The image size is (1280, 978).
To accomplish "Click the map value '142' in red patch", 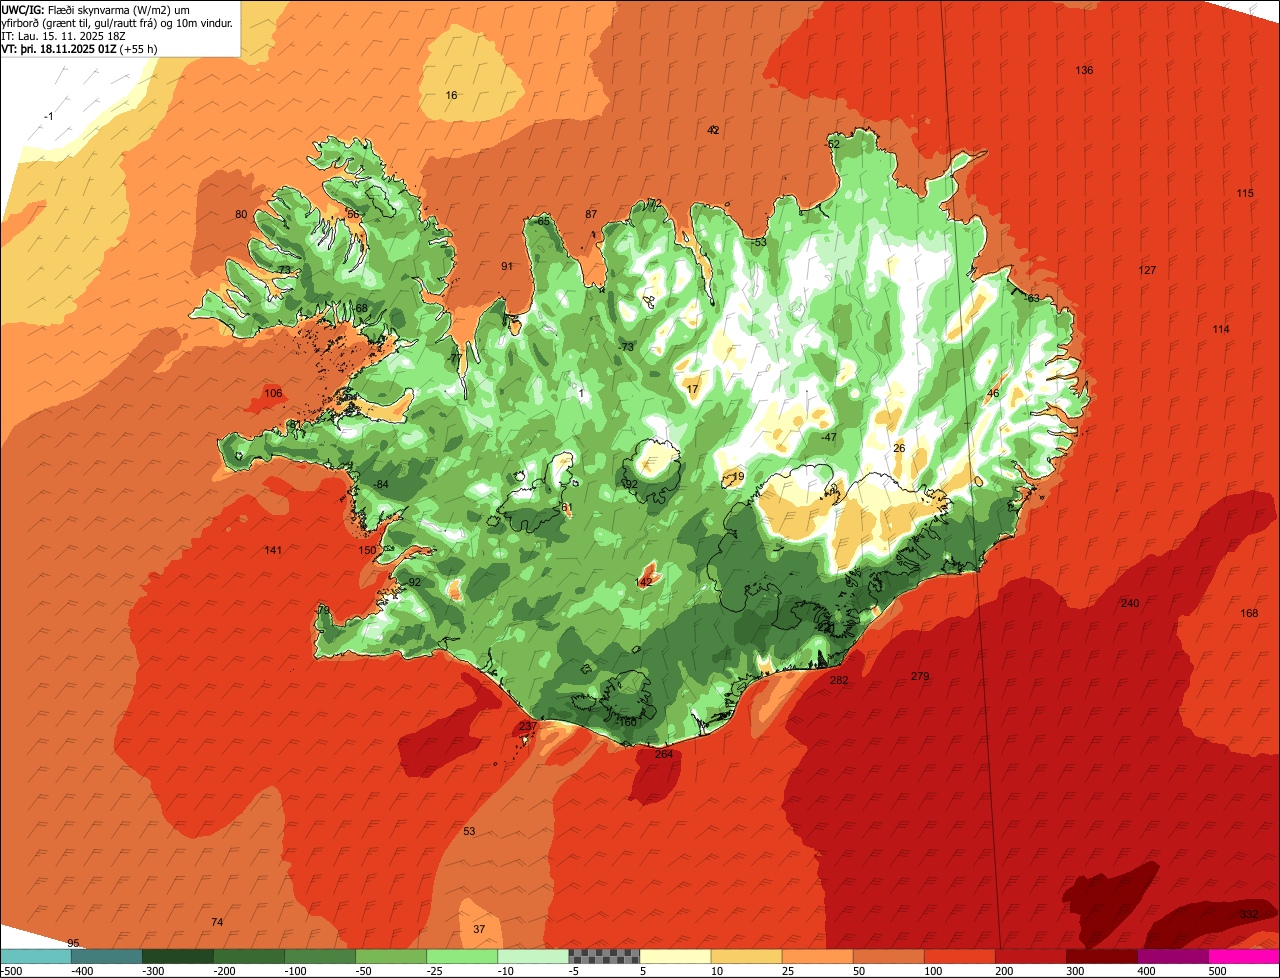I will click(x=644, y=582).
